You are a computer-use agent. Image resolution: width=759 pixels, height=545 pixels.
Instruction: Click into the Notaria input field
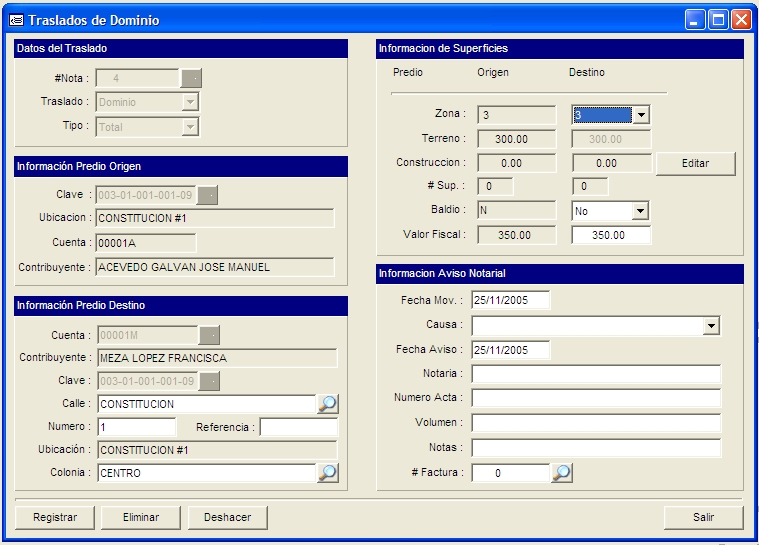(x=596, y=374)
